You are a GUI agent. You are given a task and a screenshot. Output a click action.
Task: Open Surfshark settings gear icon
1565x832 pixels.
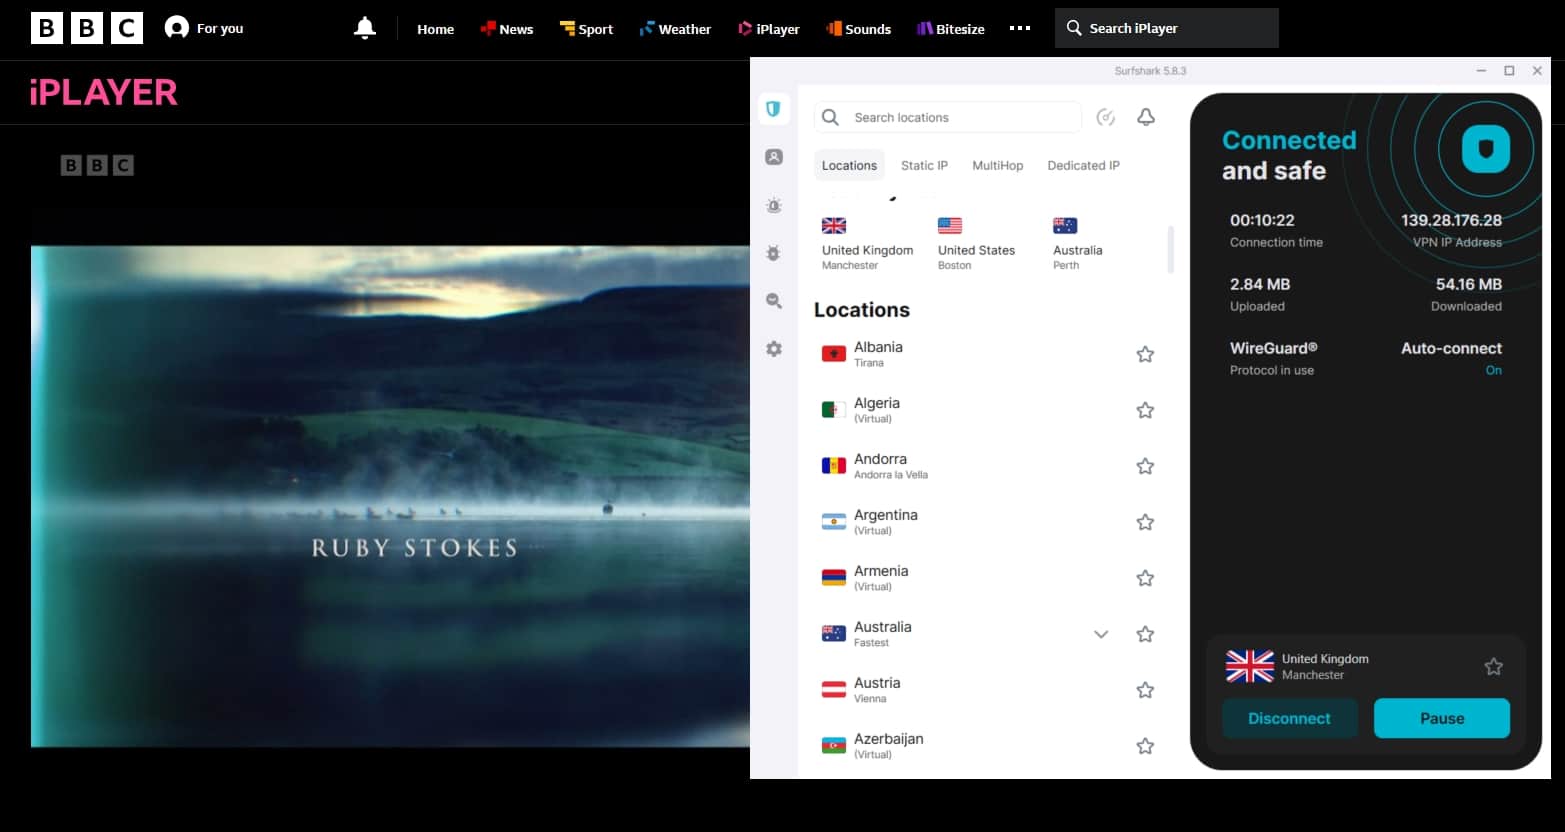point(774,349)
